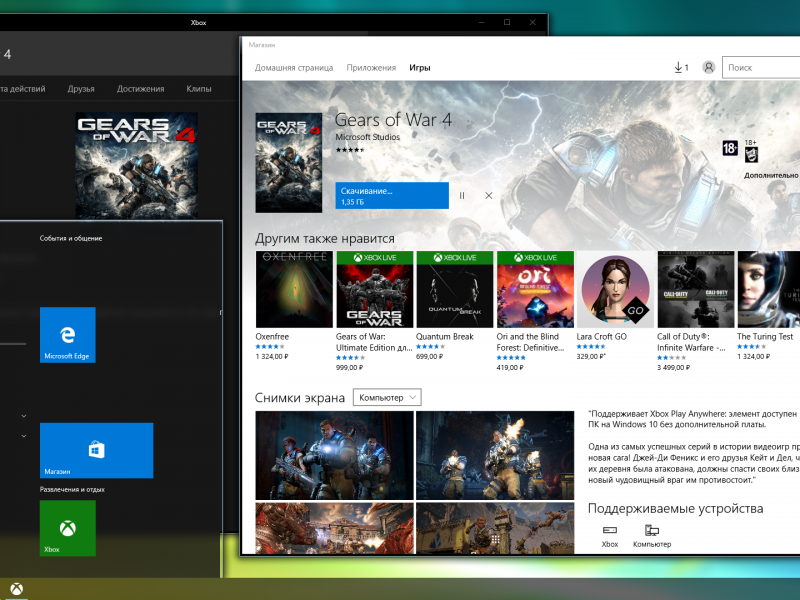Open the Gears of War 4 store cover art
The image size is (800, 600).
[289, 163]
